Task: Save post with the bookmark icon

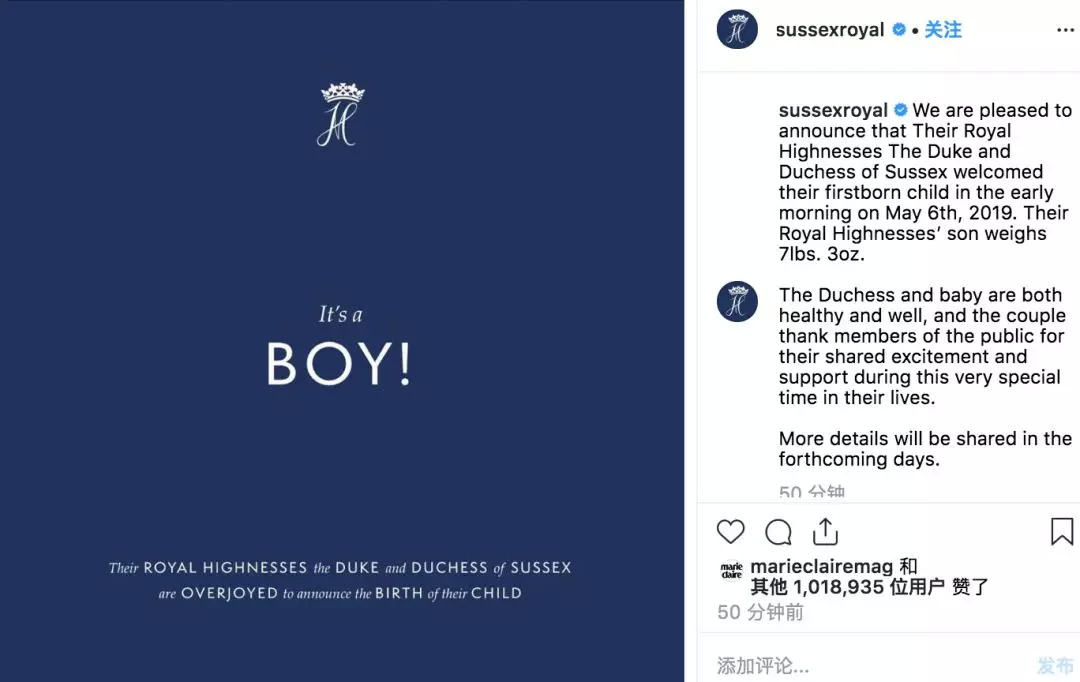Action: 1062,532
